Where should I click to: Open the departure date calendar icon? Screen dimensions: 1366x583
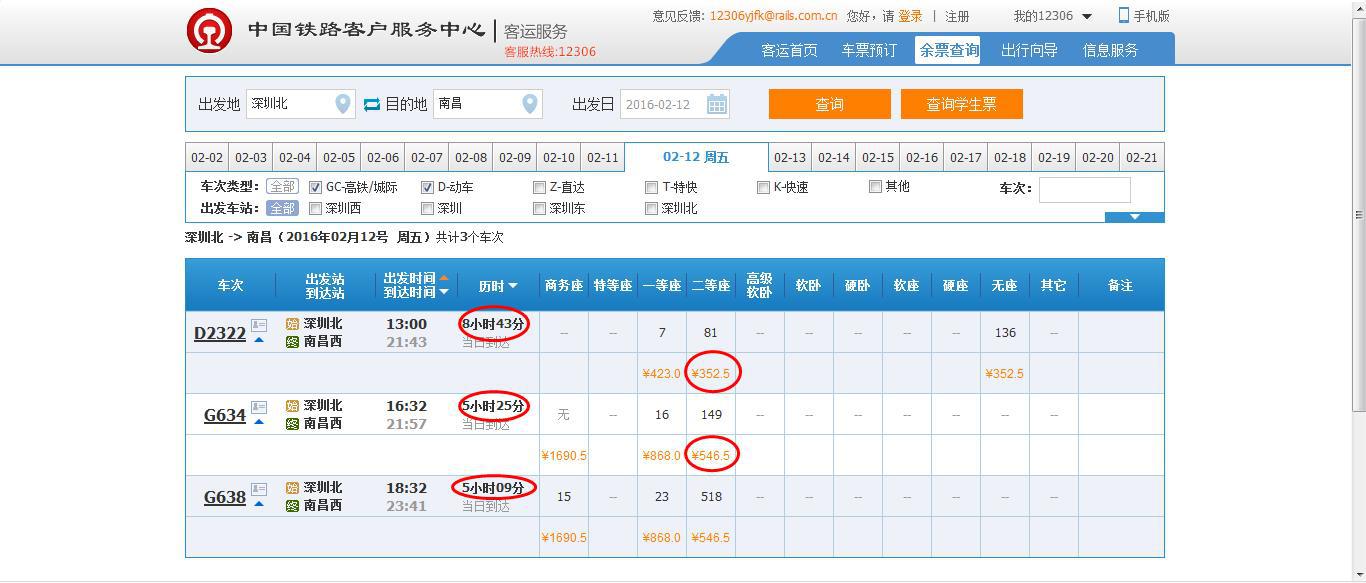[717, 104]
